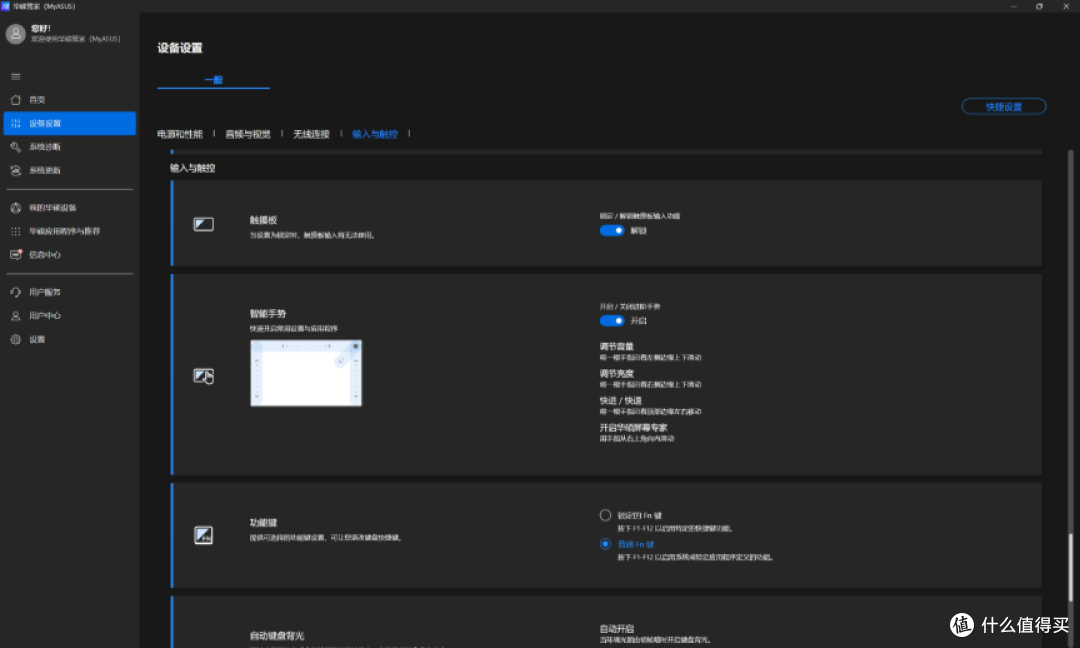1080x648 pixels.
Task: Open 系统更新 update icon
Action: [x=16, y=170]
